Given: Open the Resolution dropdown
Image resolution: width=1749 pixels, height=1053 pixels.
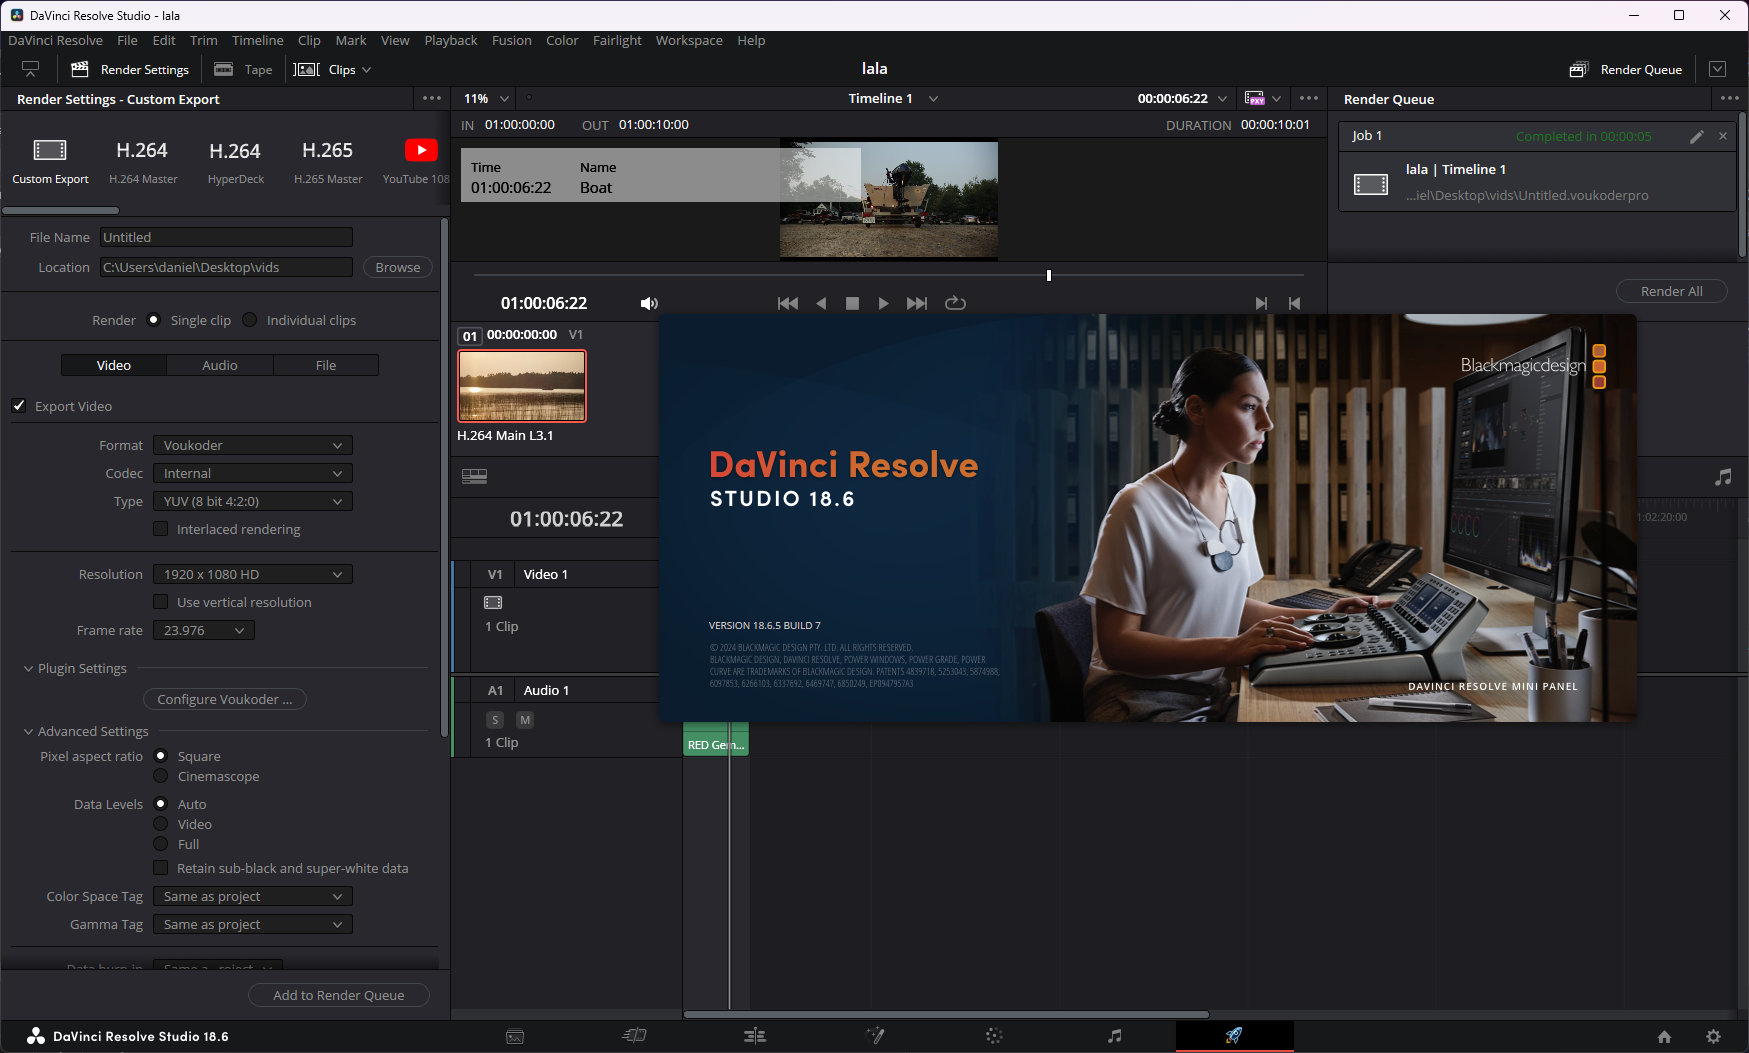Looking at the screenshot, I should coord(252,574).
